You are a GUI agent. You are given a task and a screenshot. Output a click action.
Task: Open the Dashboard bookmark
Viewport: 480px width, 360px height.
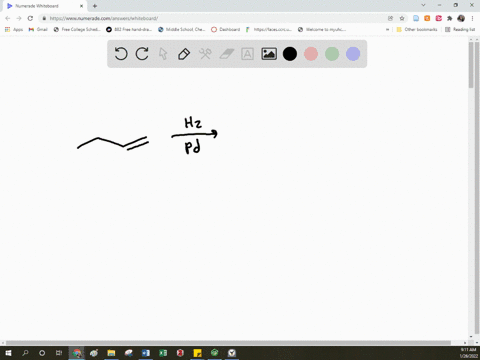coord(226,29)
